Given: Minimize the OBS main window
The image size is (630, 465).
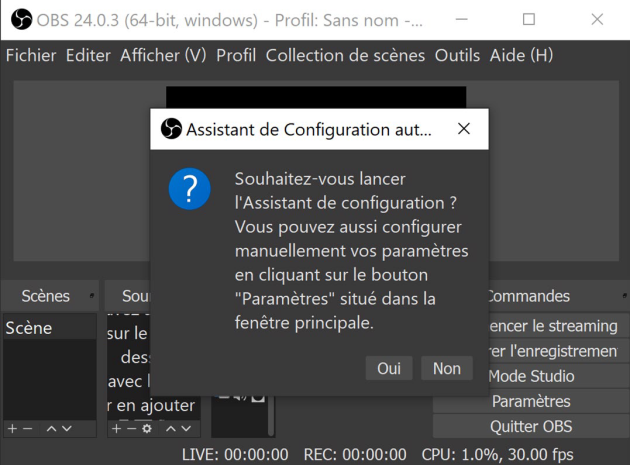Looking at the screenshot, I should tap(461, 19).
